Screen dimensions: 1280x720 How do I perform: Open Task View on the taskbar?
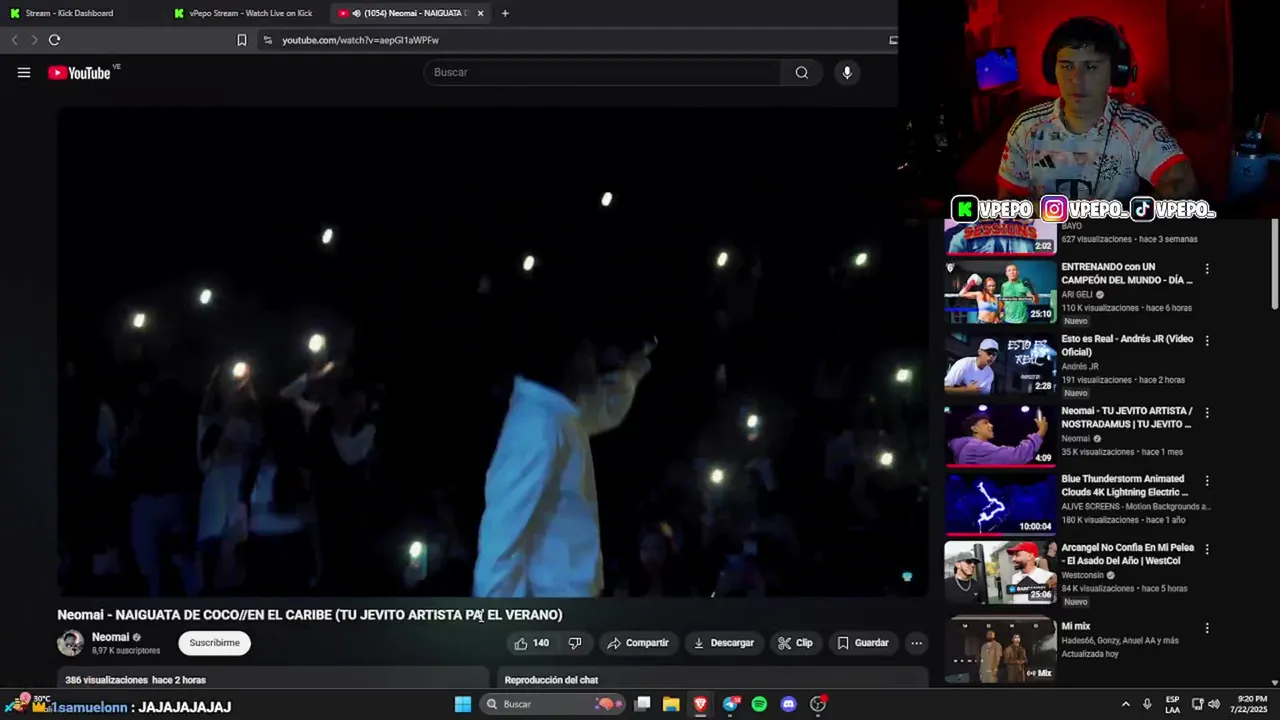pyautogui.click(x=643, y=704)
